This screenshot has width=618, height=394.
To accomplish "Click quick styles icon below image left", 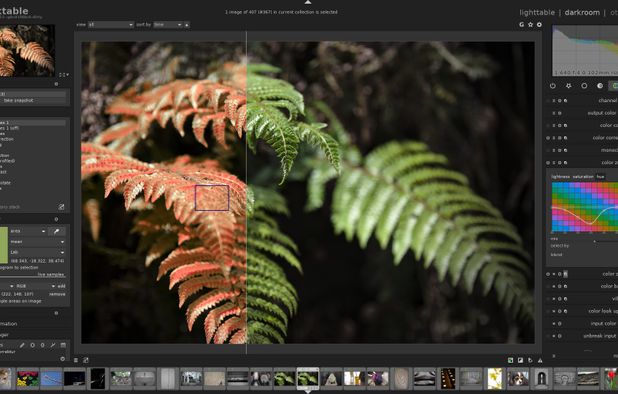I will [x=86, y=360].
